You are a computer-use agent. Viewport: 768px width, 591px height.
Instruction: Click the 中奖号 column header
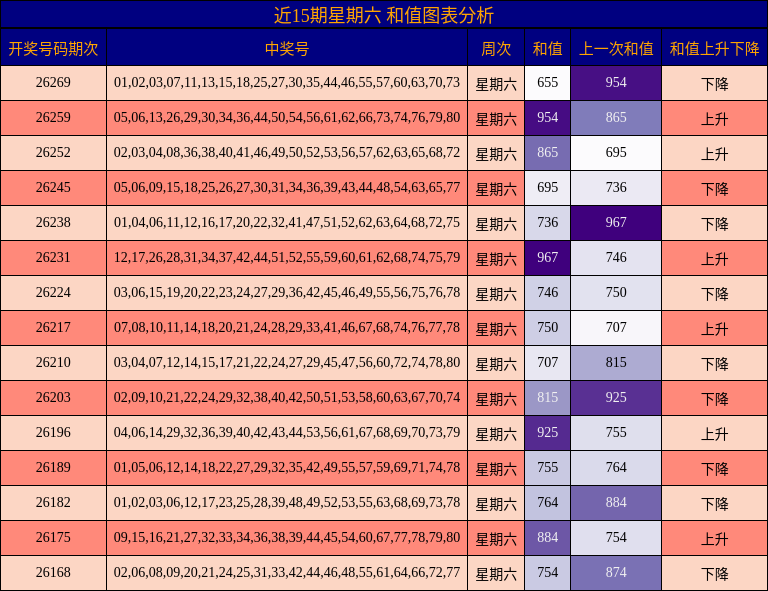(x=287, y=48)
